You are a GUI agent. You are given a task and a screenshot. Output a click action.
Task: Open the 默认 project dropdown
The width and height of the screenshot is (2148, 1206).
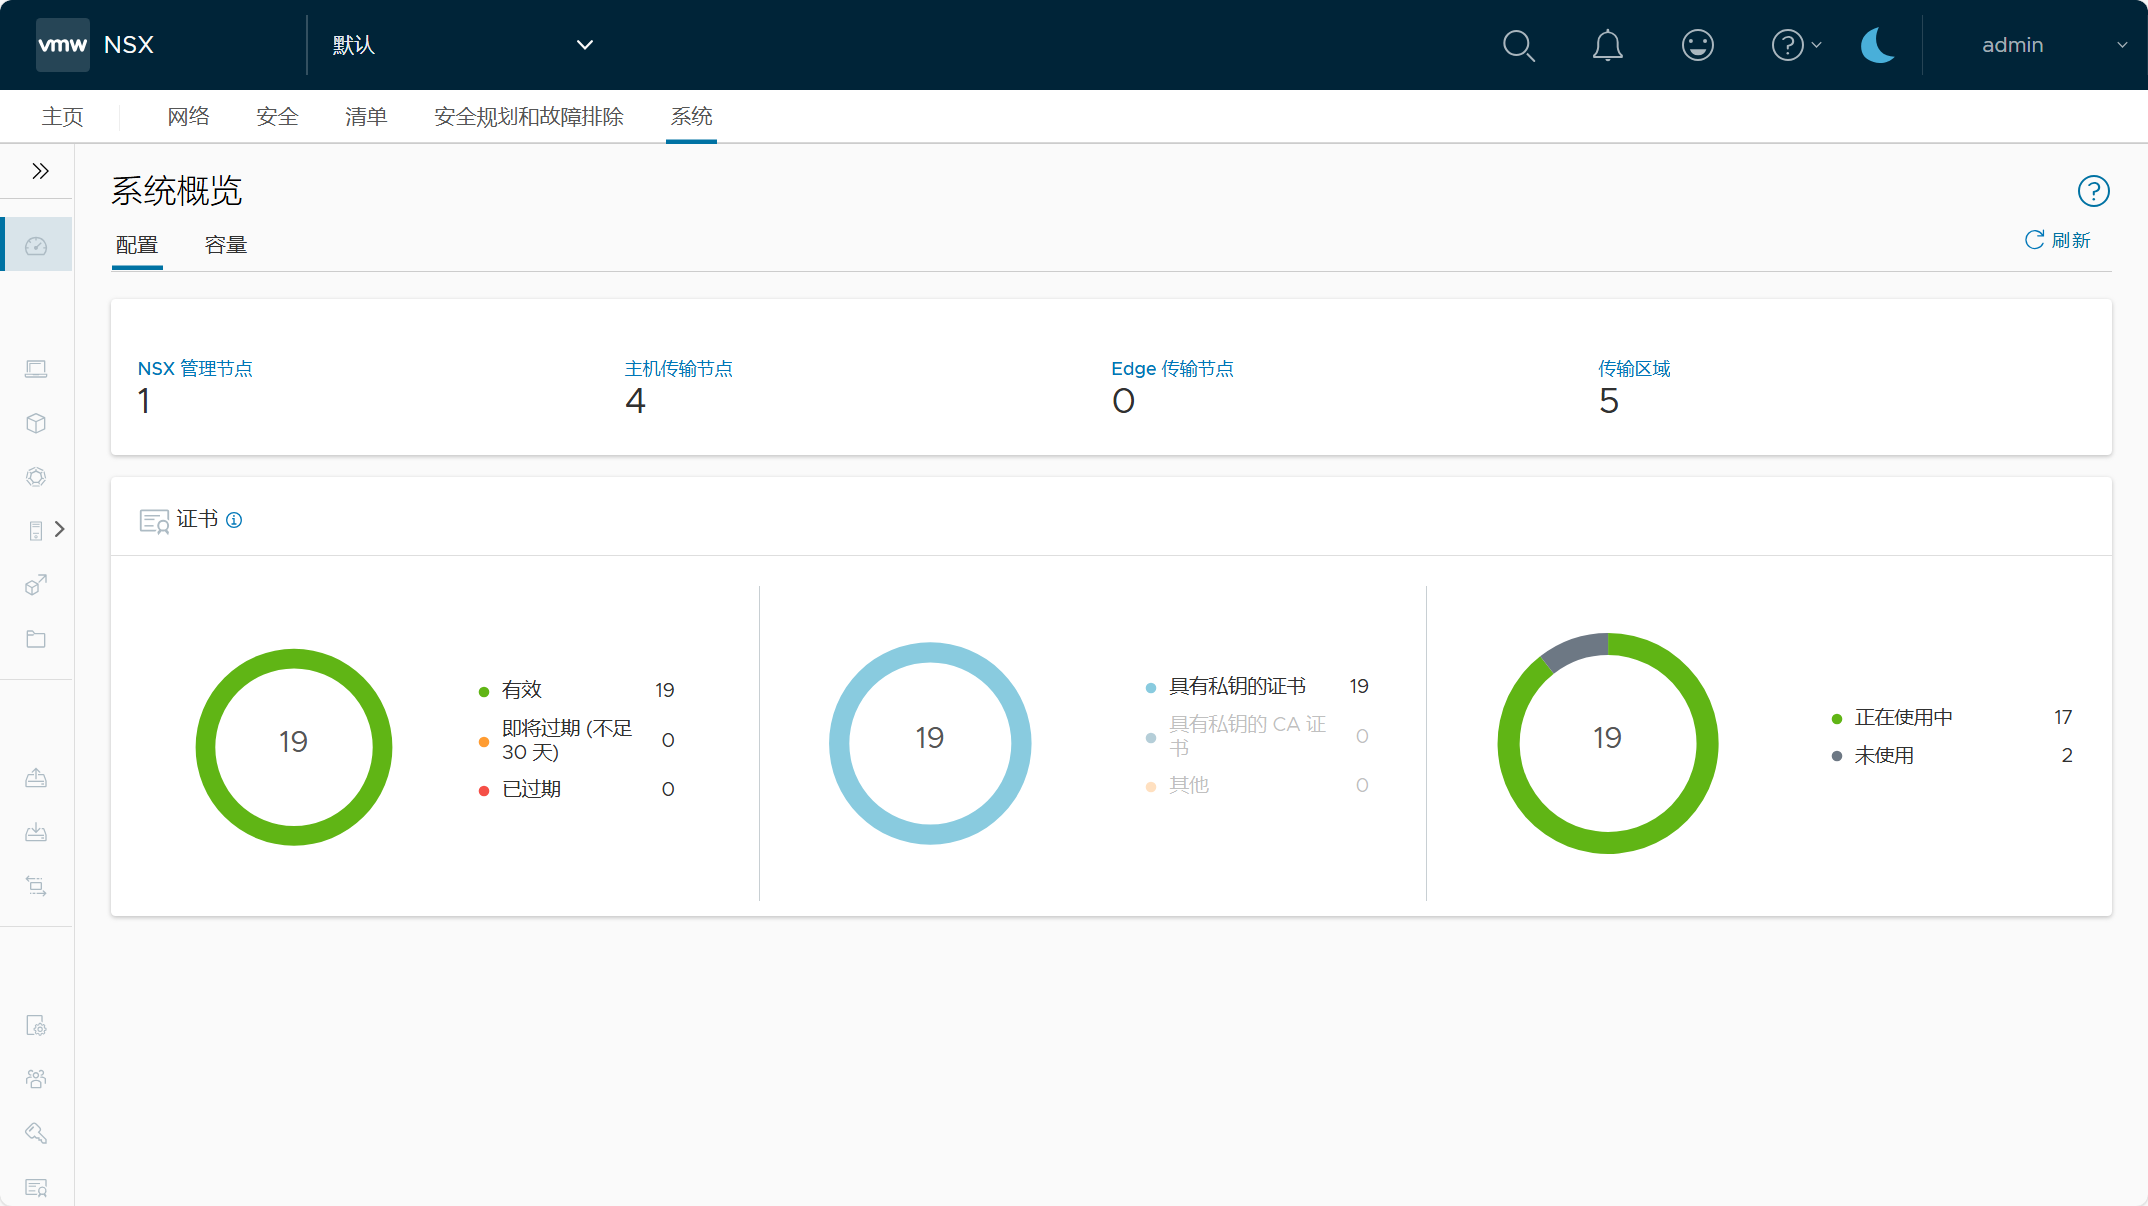(x=463, y=45)
